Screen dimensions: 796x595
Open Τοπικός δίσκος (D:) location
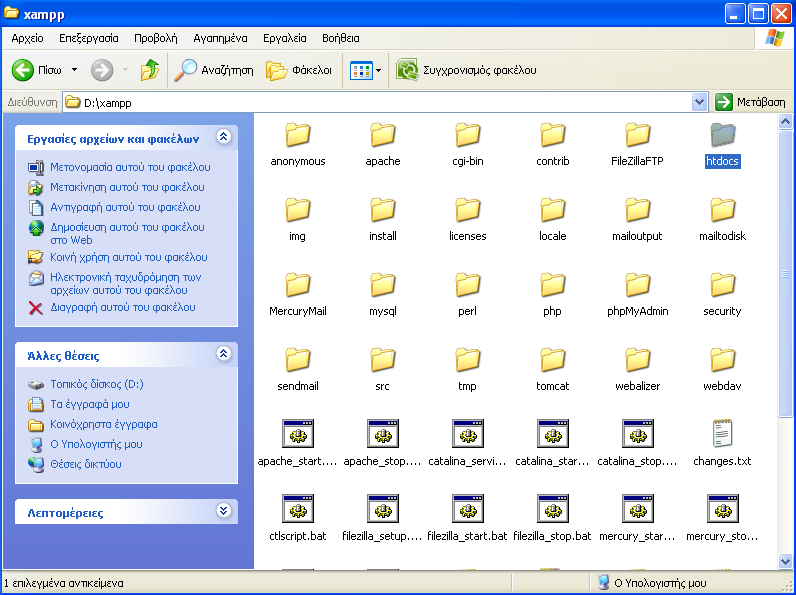[x=96, y=384]
